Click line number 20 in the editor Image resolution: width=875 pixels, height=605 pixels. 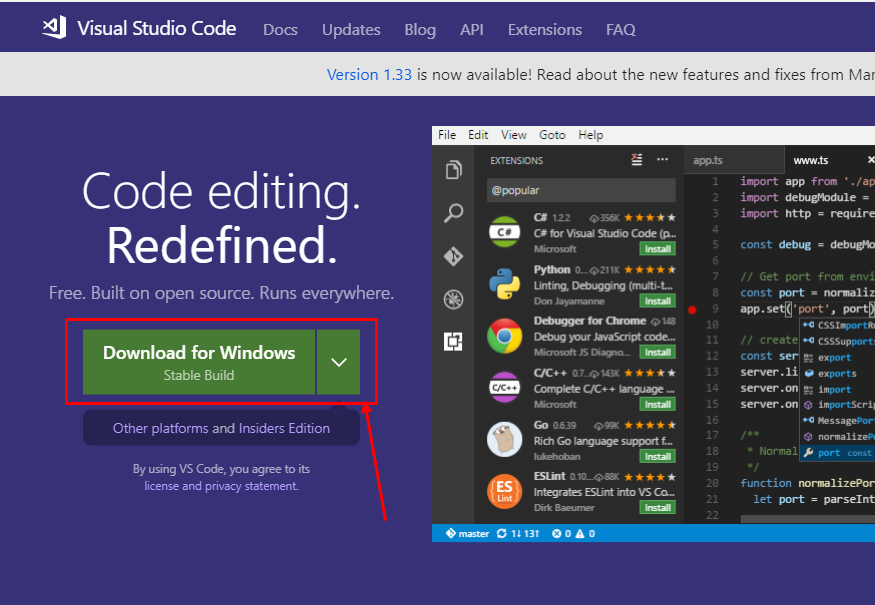(712, 483)
